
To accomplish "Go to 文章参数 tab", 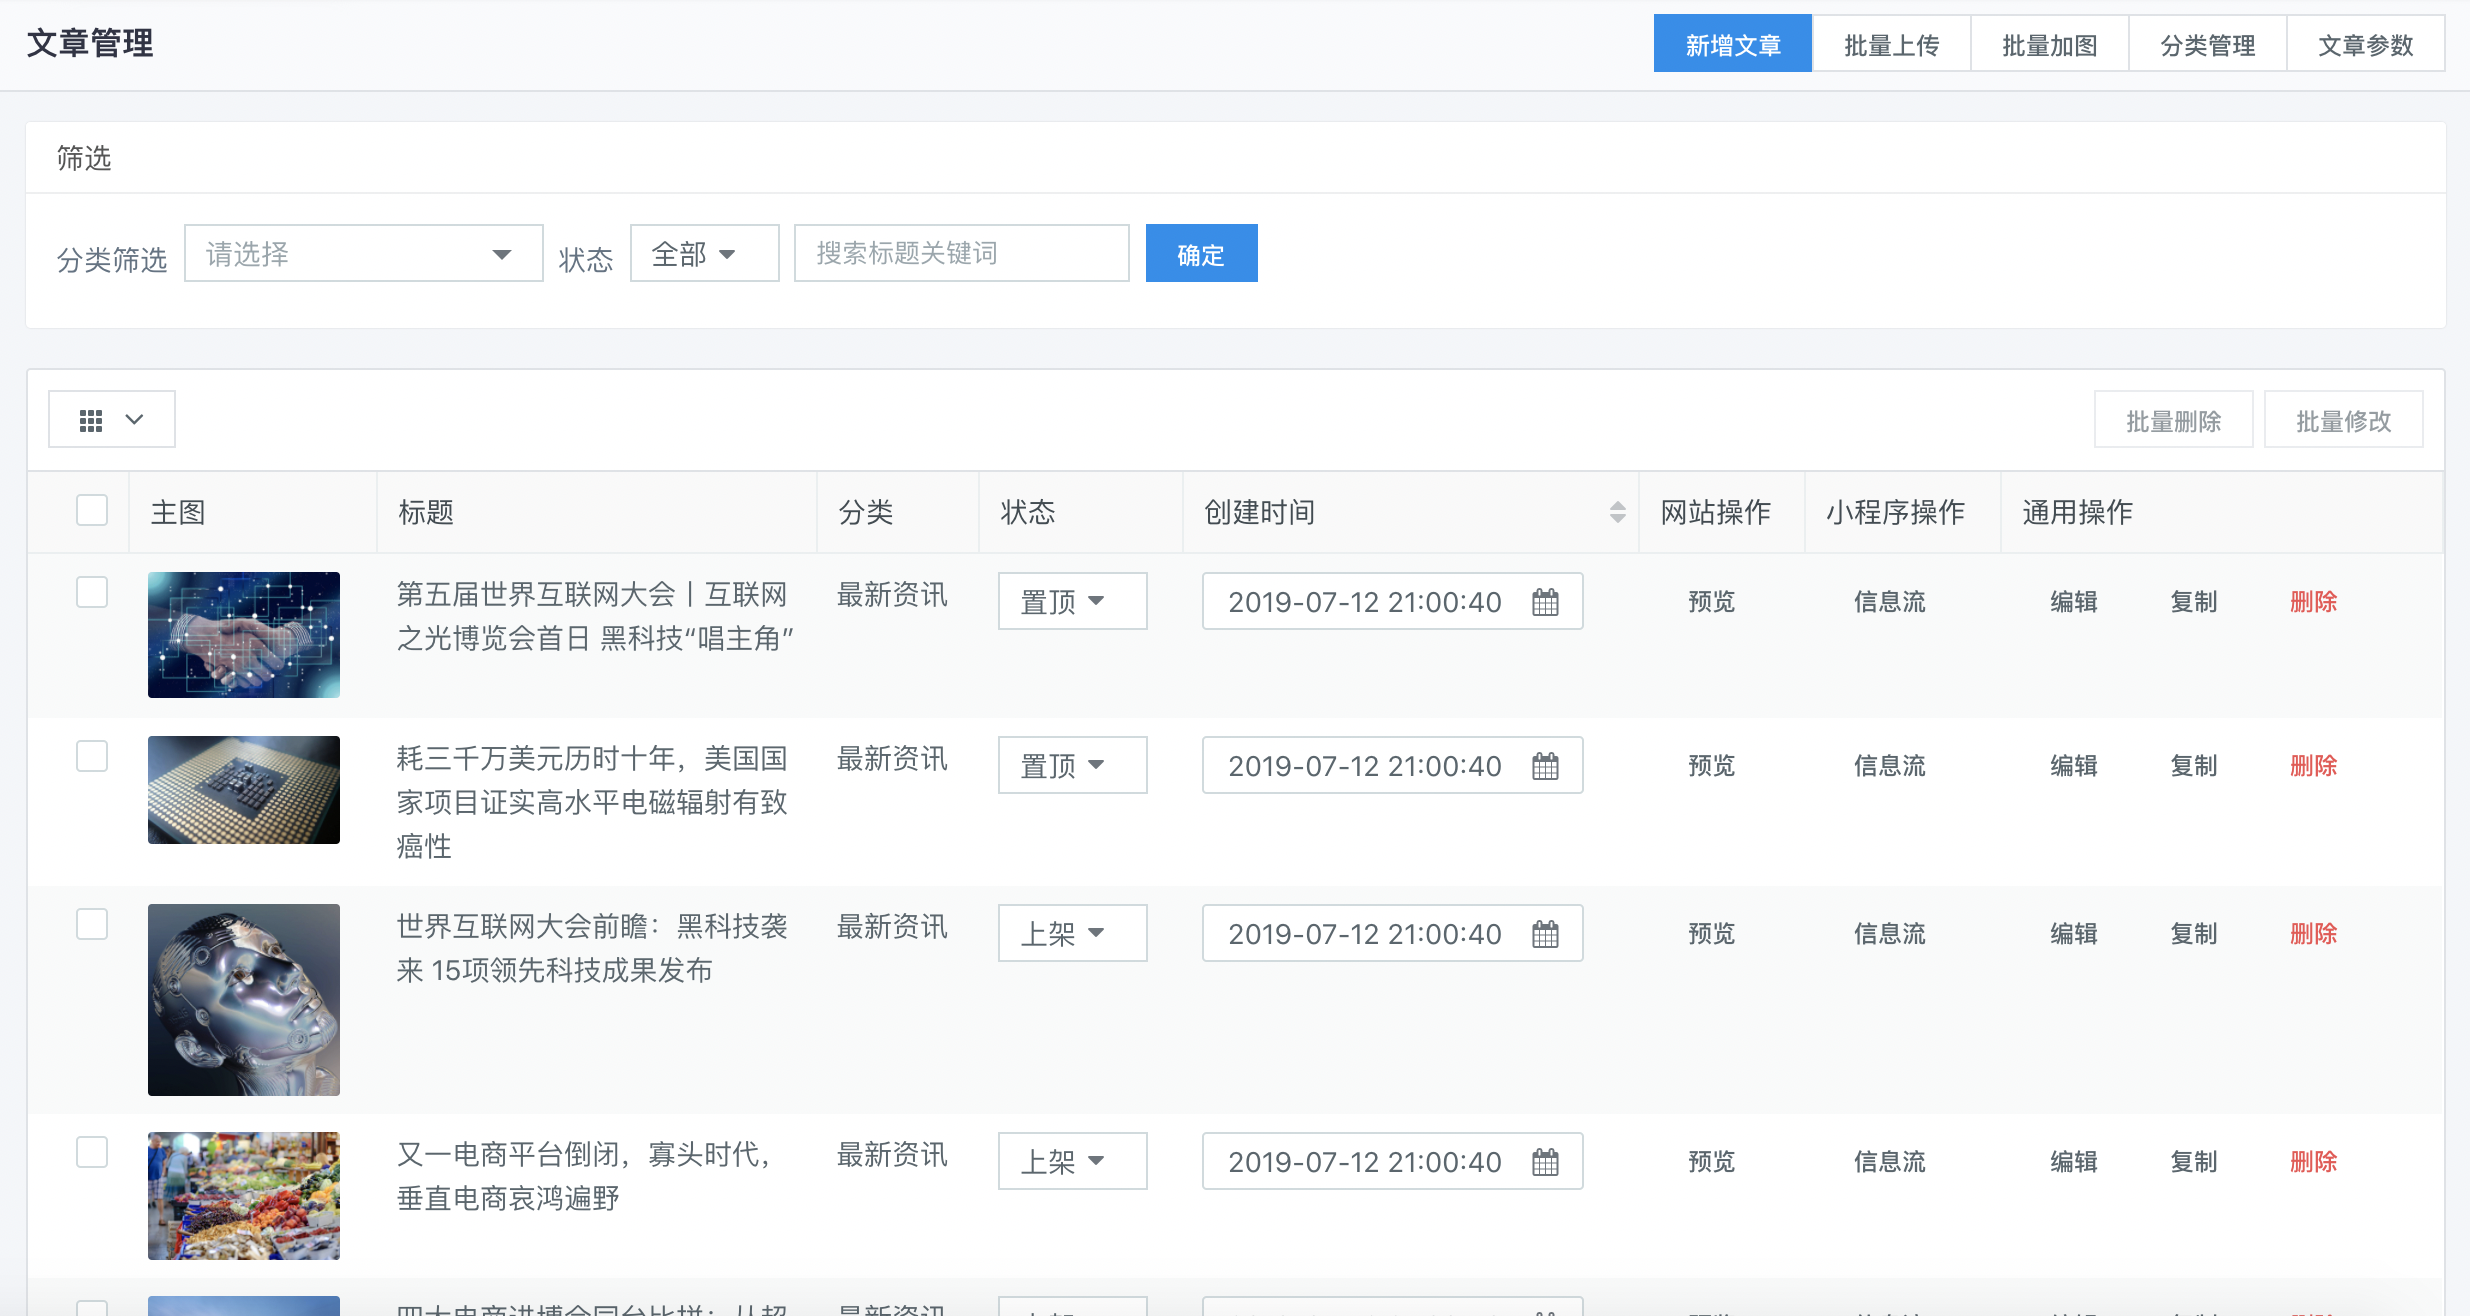I will (2365, 44).
